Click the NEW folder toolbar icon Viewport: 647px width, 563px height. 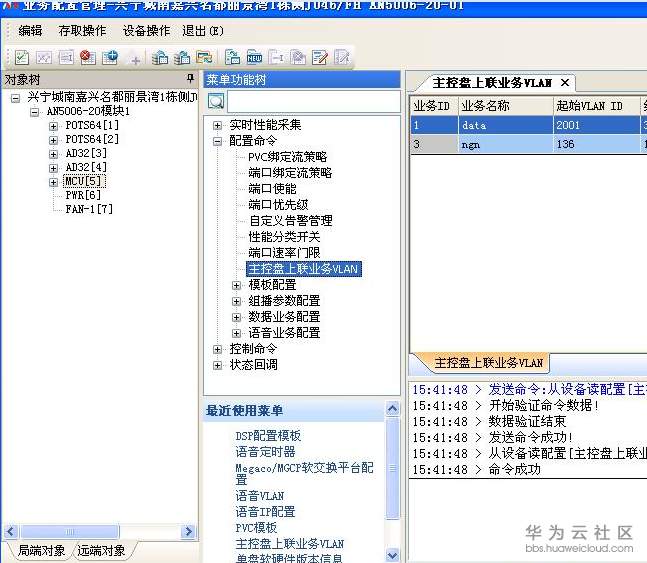pyautogui.click(x=254, y=57)
